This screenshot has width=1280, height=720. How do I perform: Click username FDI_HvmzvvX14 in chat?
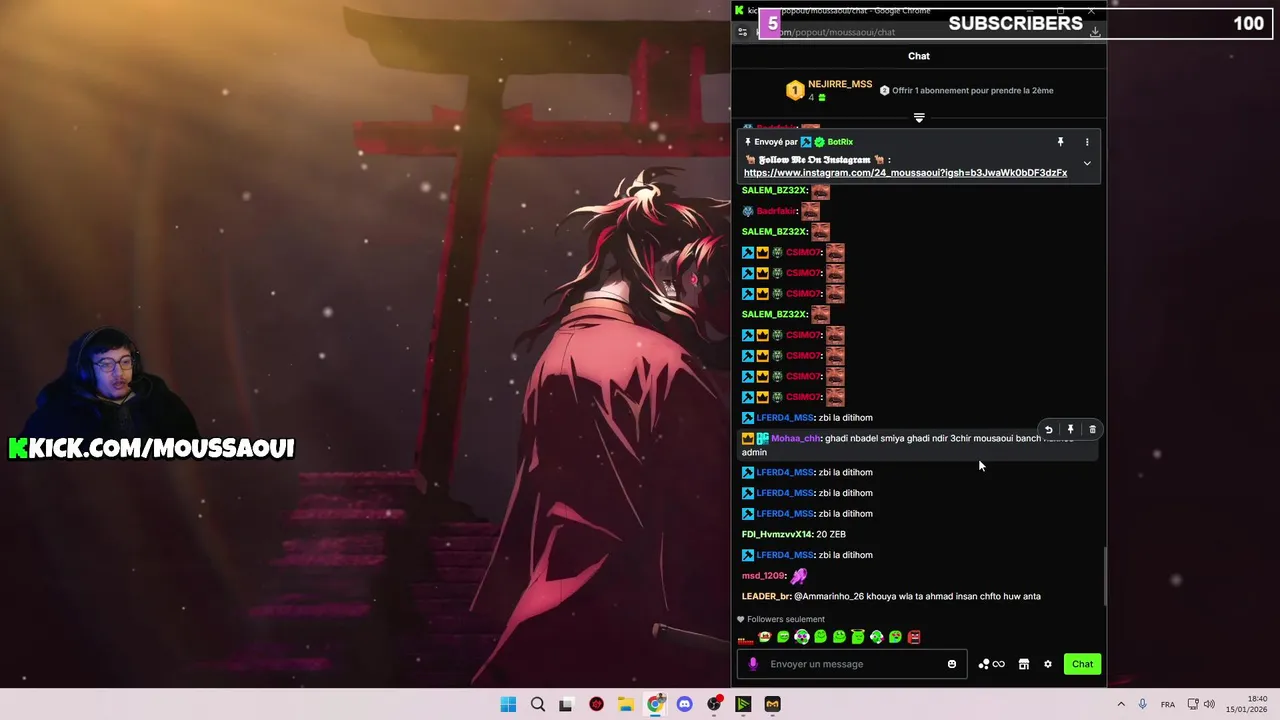click(776, 534)
